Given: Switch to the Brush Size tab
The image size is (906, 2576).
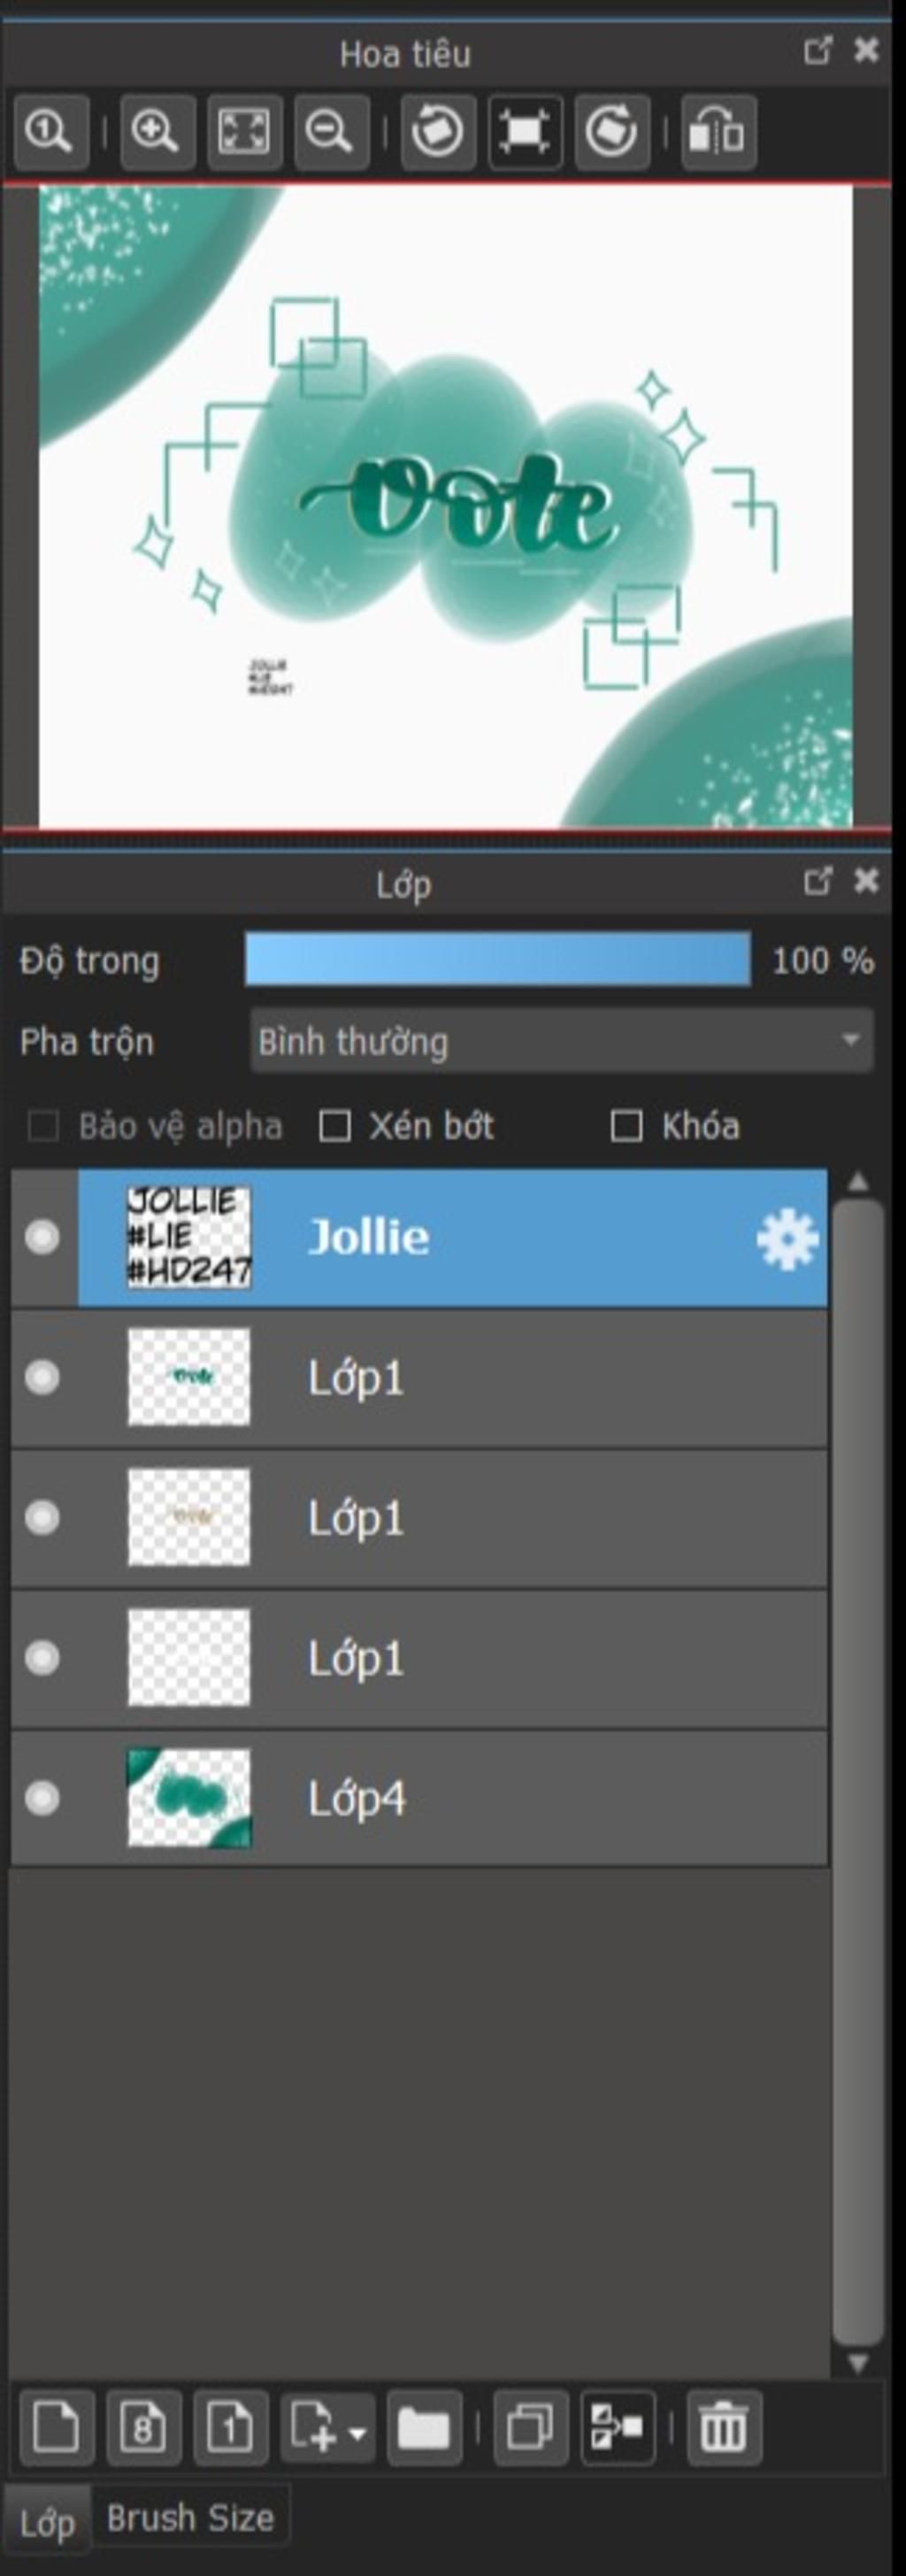Looking at the screenshot, I should click(191, 2518).
